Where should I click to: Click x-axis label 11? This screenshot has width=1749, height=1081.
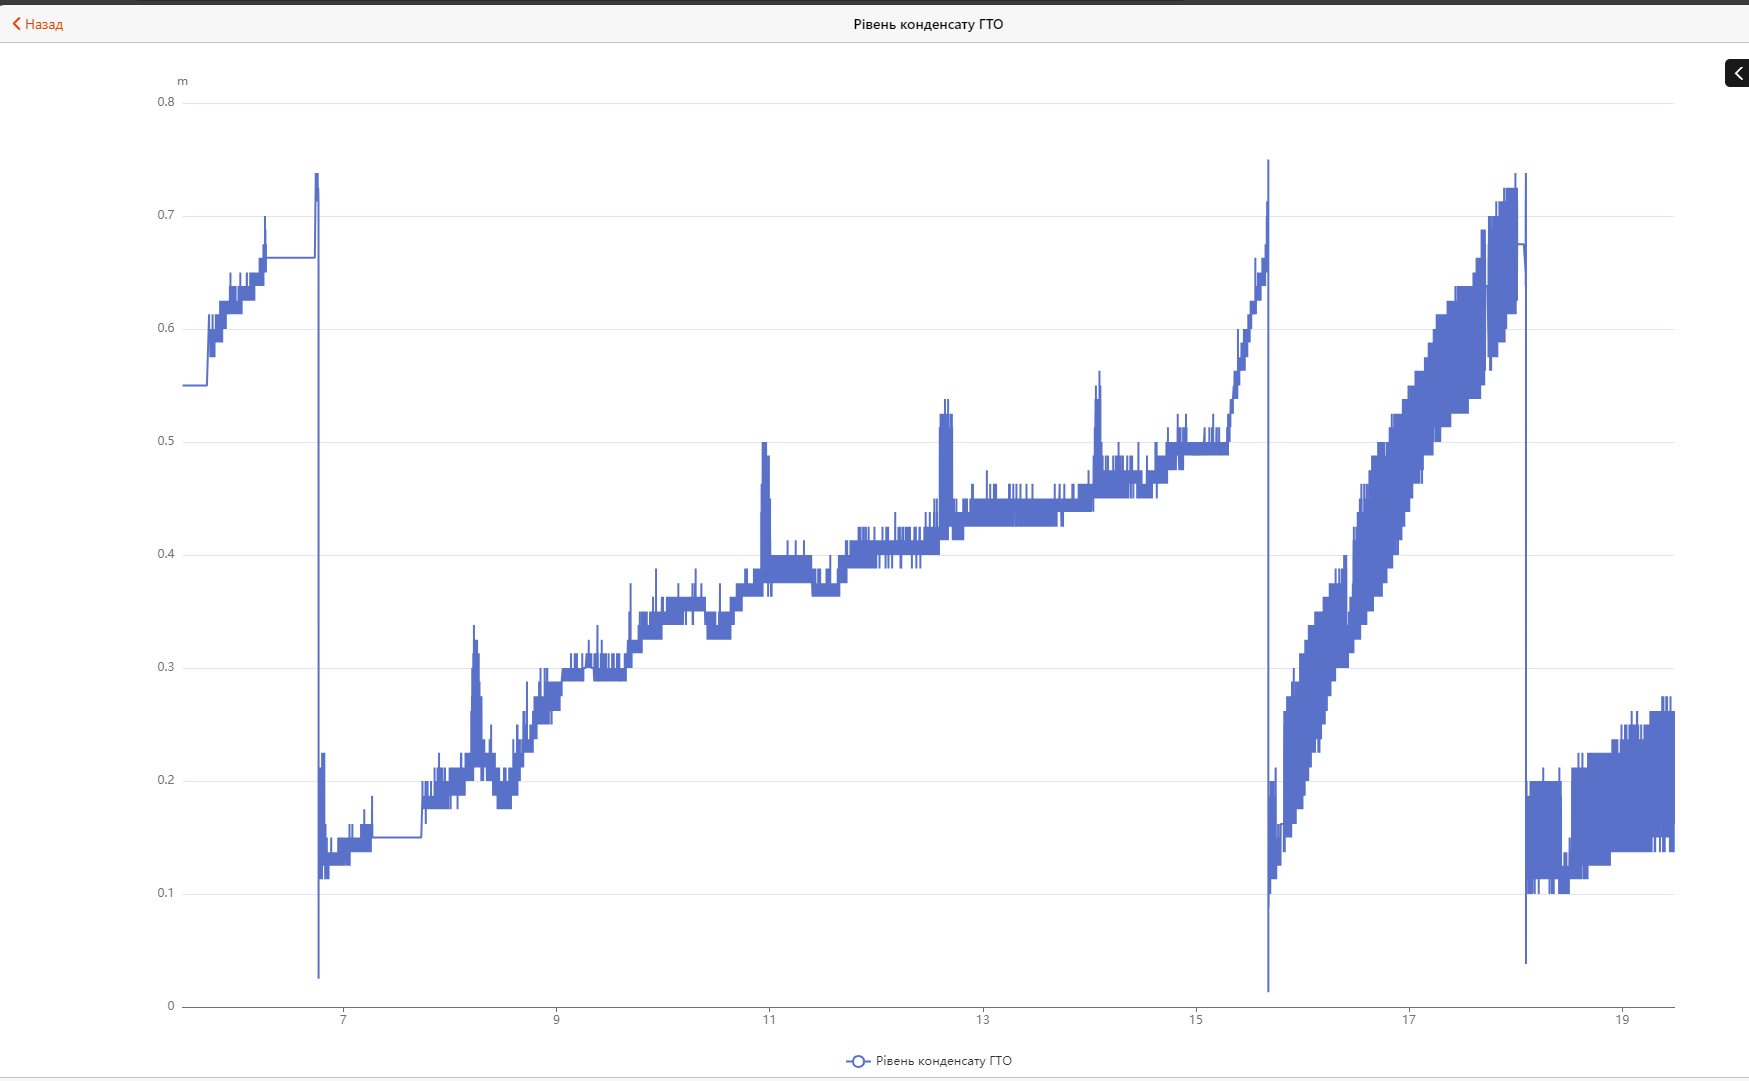click(769, 1019)
